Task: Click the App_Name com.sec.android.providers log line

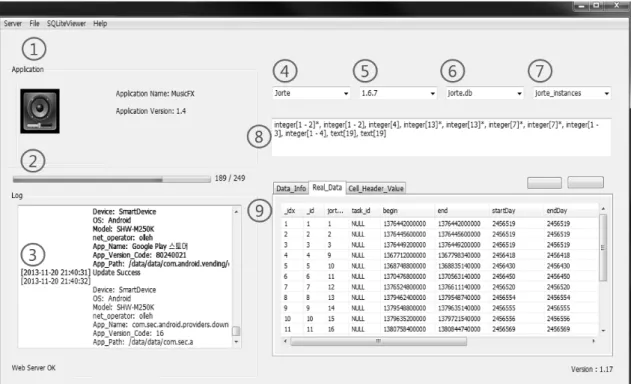Action: coord(161,324)
